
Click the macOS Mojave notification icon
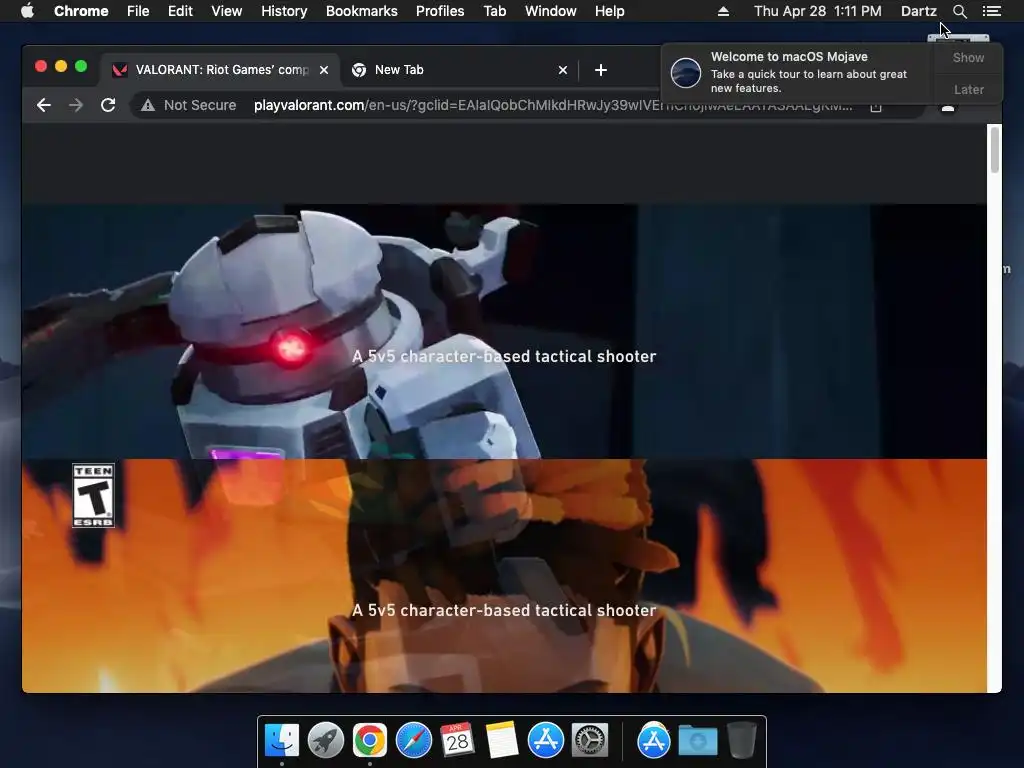(x=686, y=72)
